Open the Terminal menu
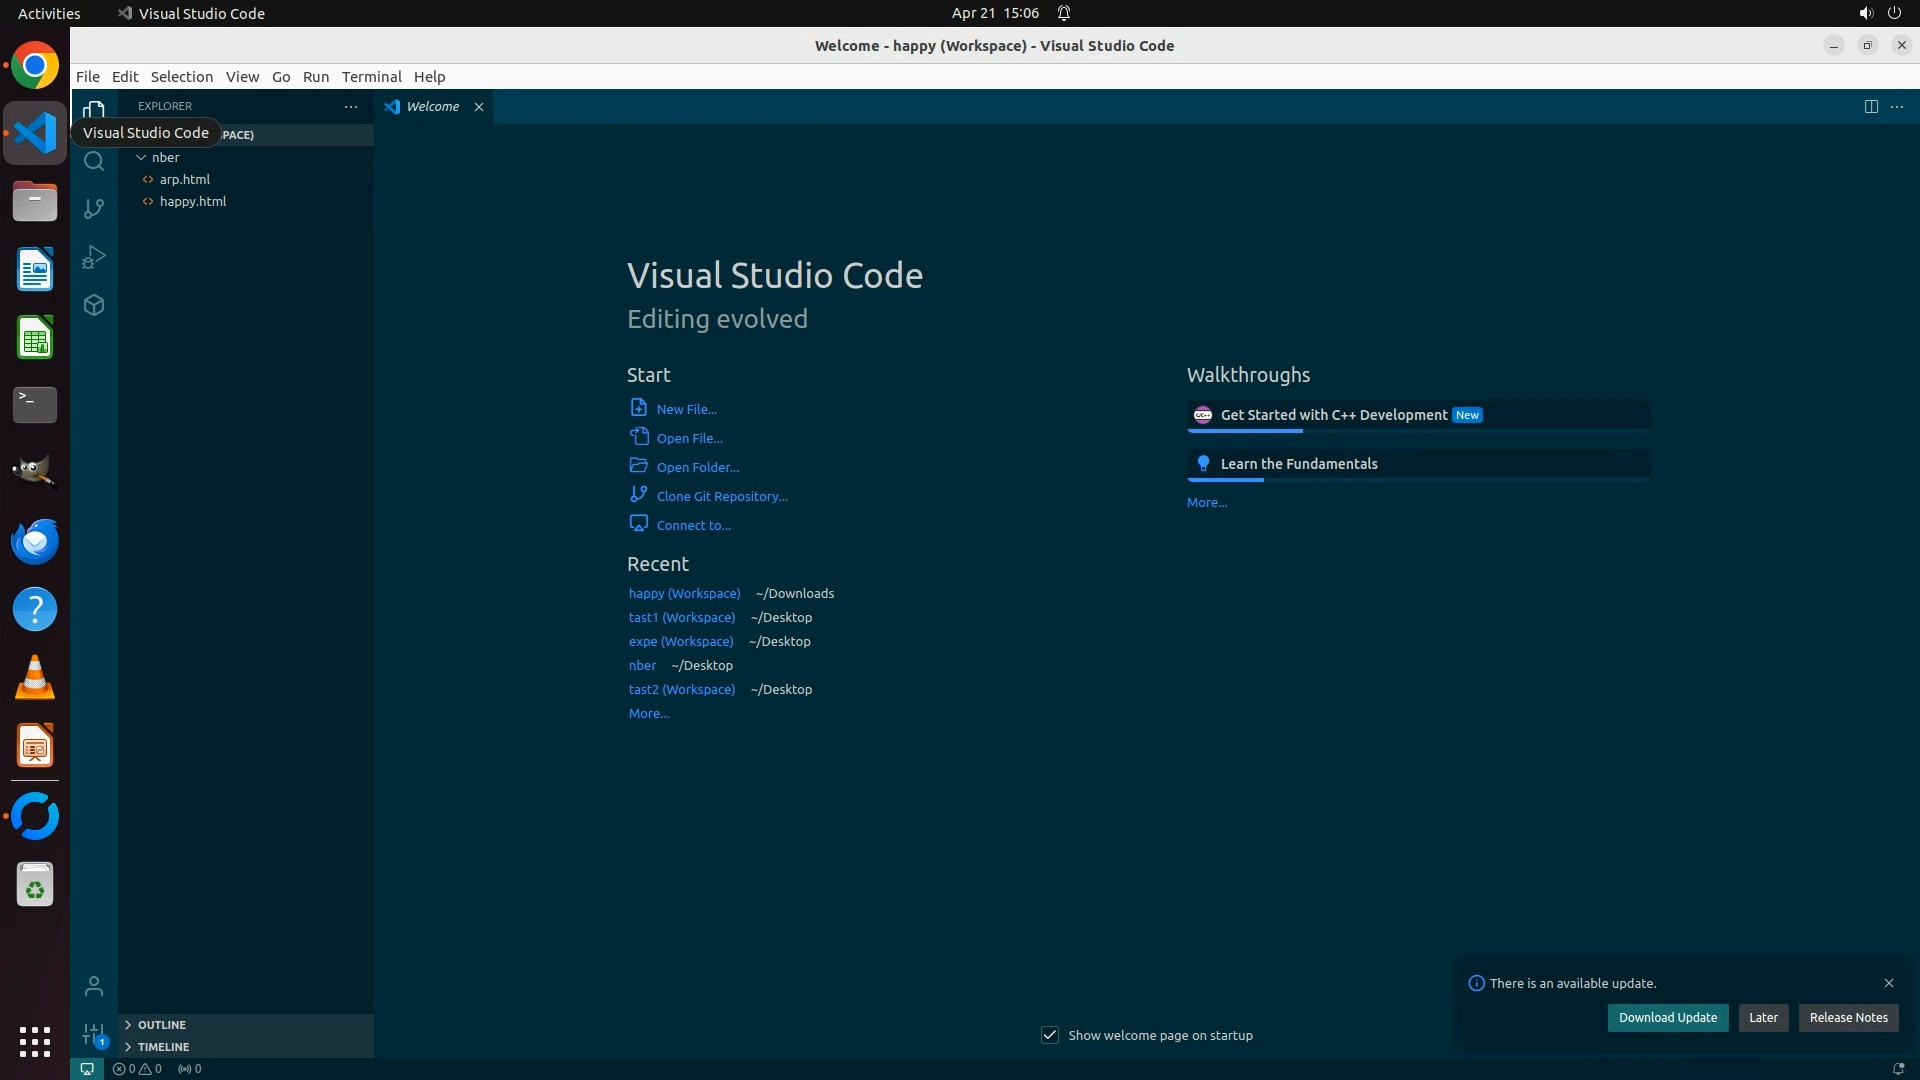The height and width of the screenshot is (1080, 1920). [371, 76]
